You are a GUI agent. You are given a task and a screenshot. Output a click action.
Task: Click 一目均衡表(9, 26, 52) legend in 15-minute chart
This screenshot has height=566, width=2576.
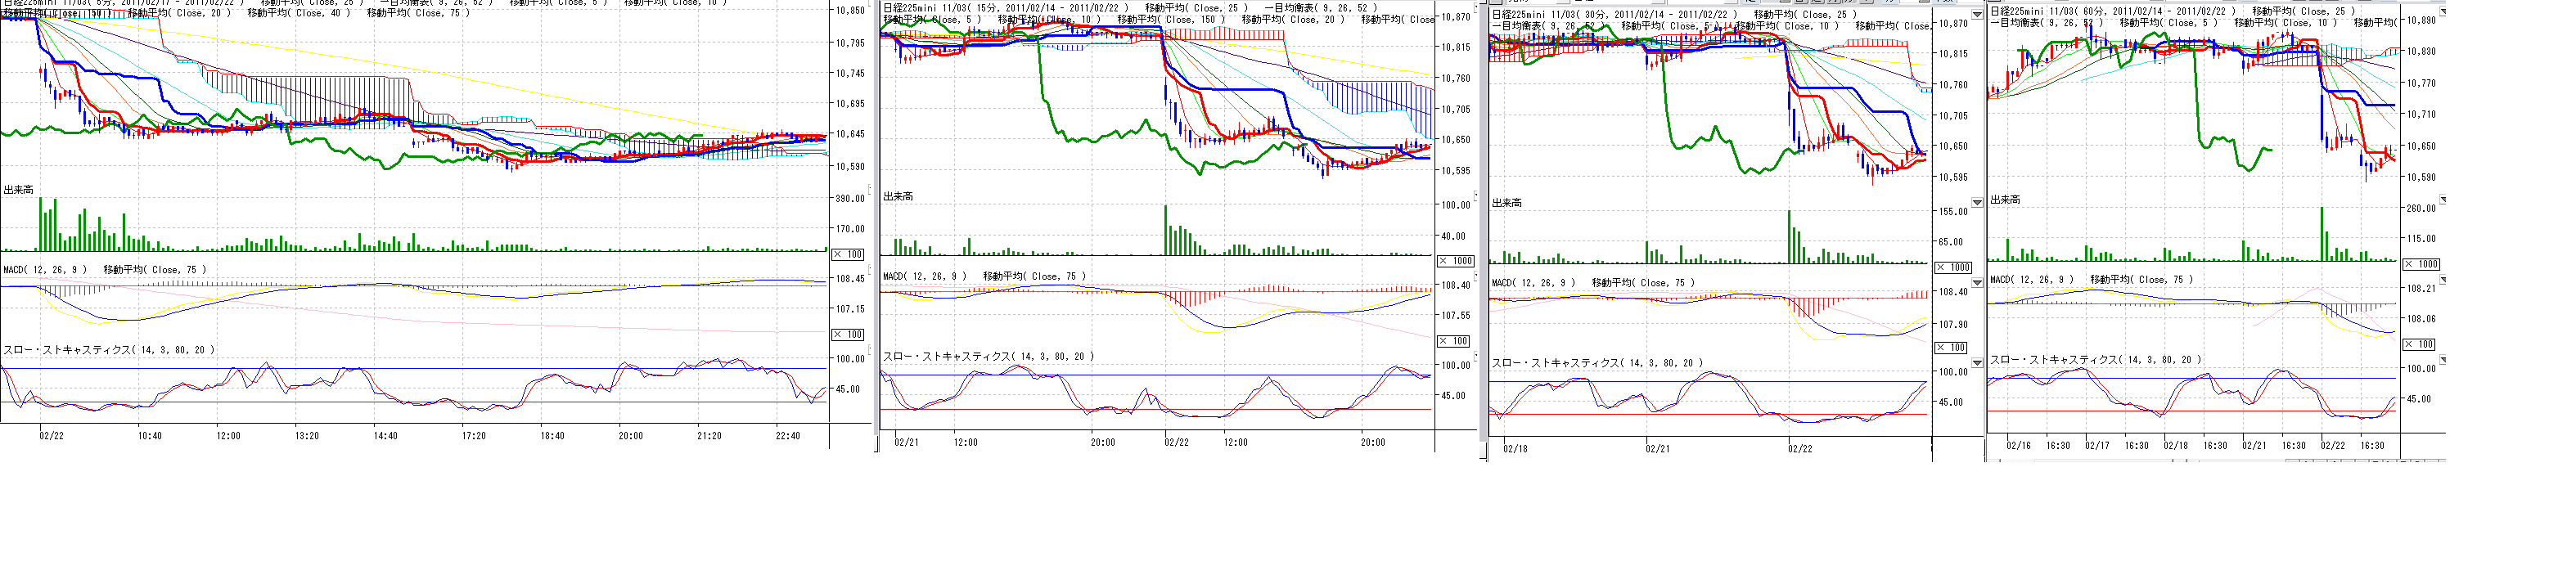(1320, 8)
